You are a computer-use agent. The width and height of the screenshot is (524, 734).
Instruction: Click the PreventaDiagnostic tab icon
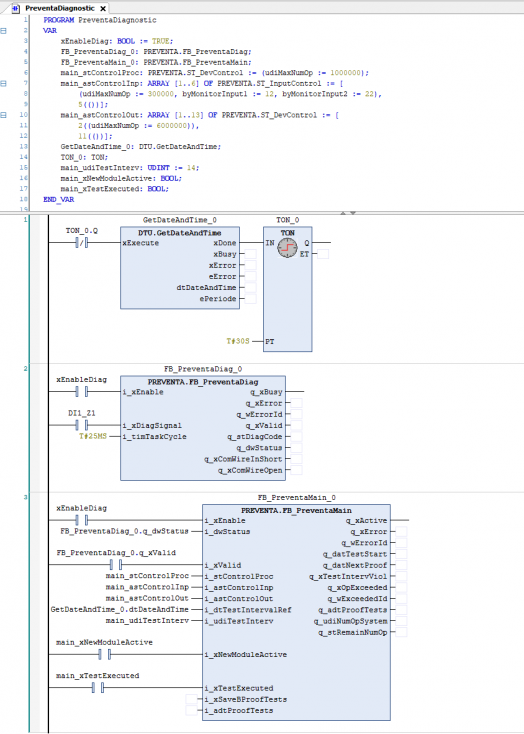point(16,8)
